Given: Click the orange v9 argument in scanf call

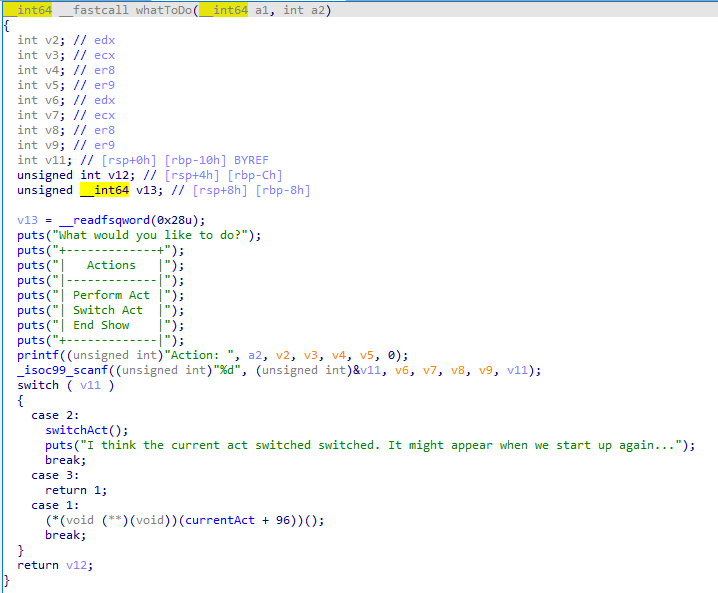Looking at the screenshot, I should (x=486, y=370).
